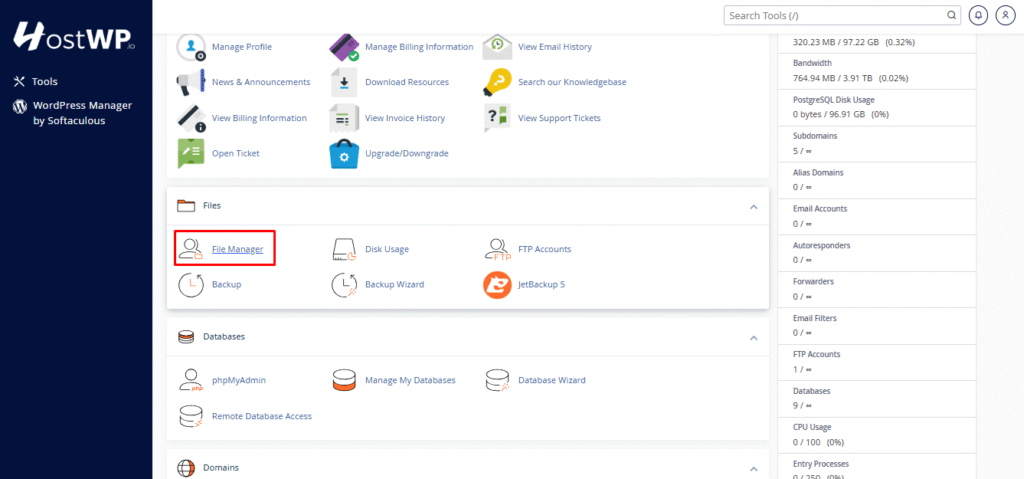Click the phpMyAdmin icon
Screen dimensions: 1024x479
(x=190, y=380)
